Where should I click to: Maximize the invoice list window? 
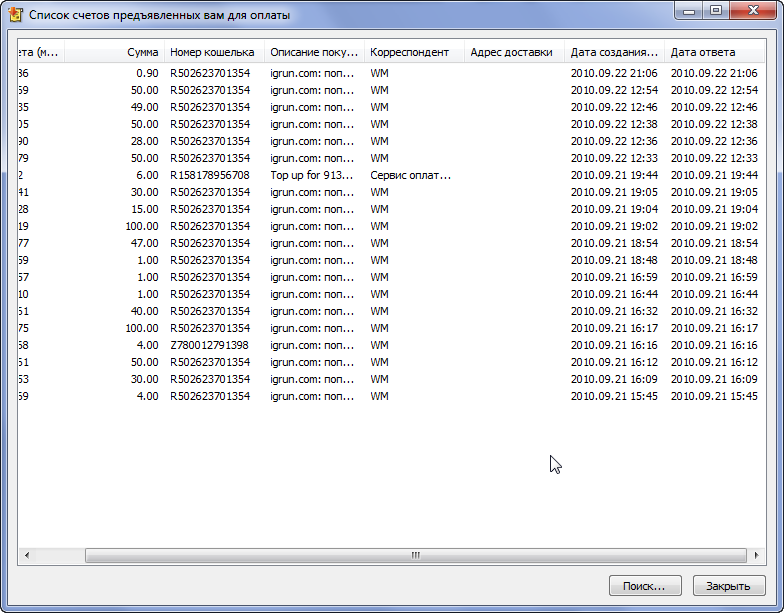[716, 10]
